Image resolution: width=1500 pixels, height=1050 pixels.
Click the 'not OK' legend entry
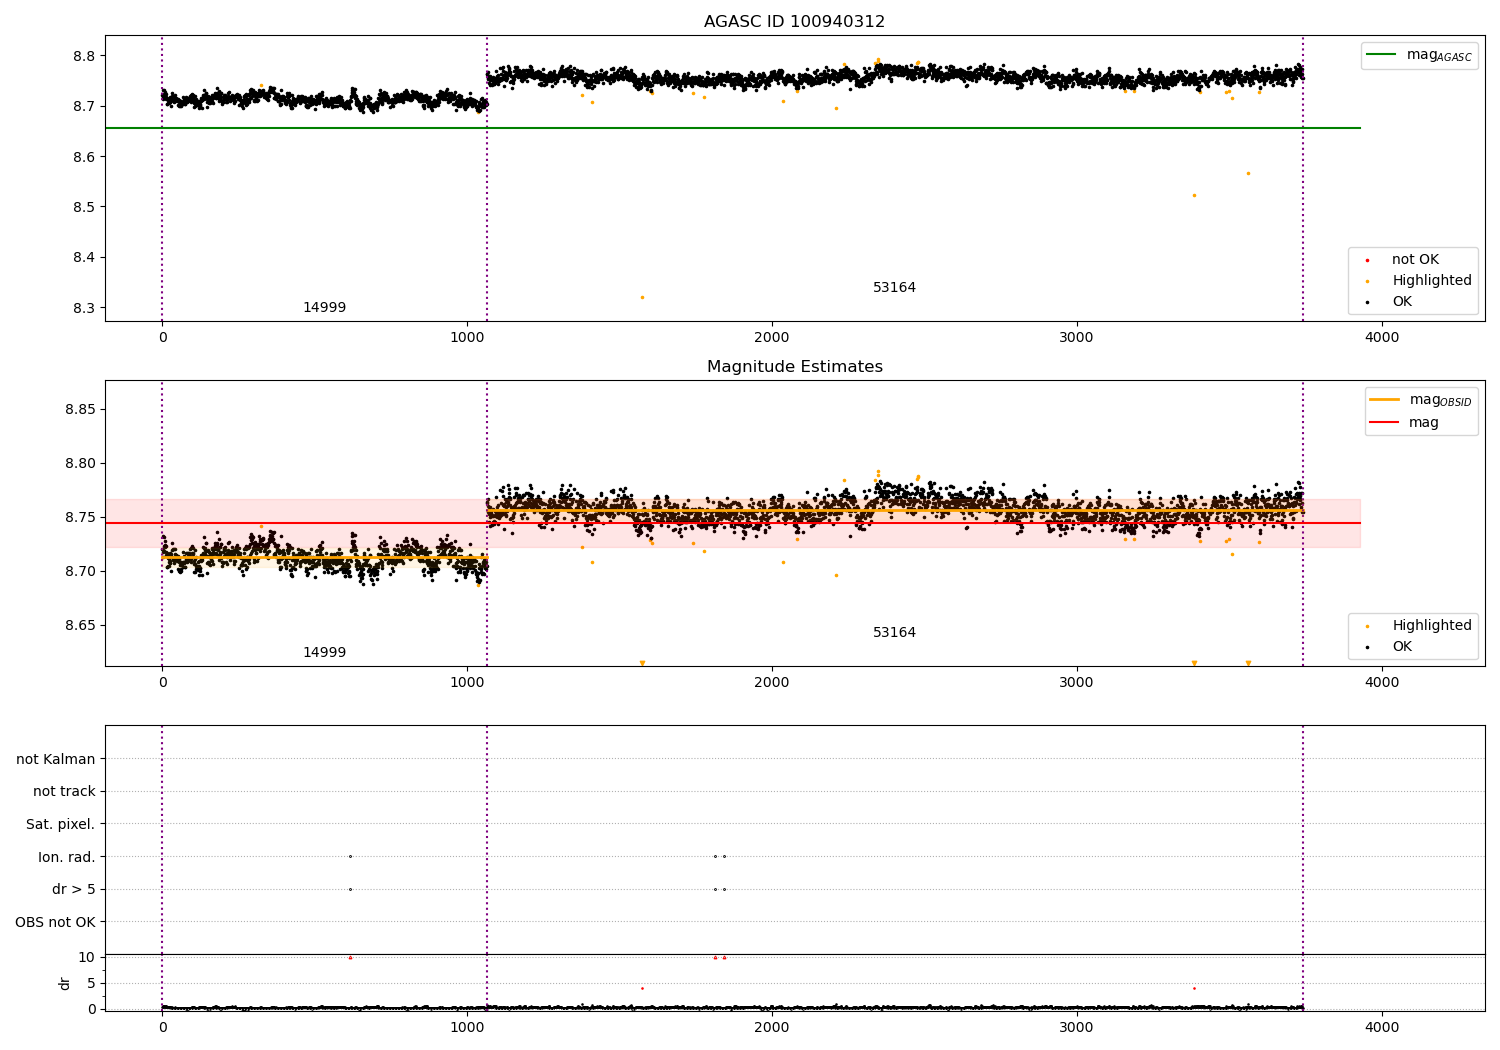(1403, 259)
